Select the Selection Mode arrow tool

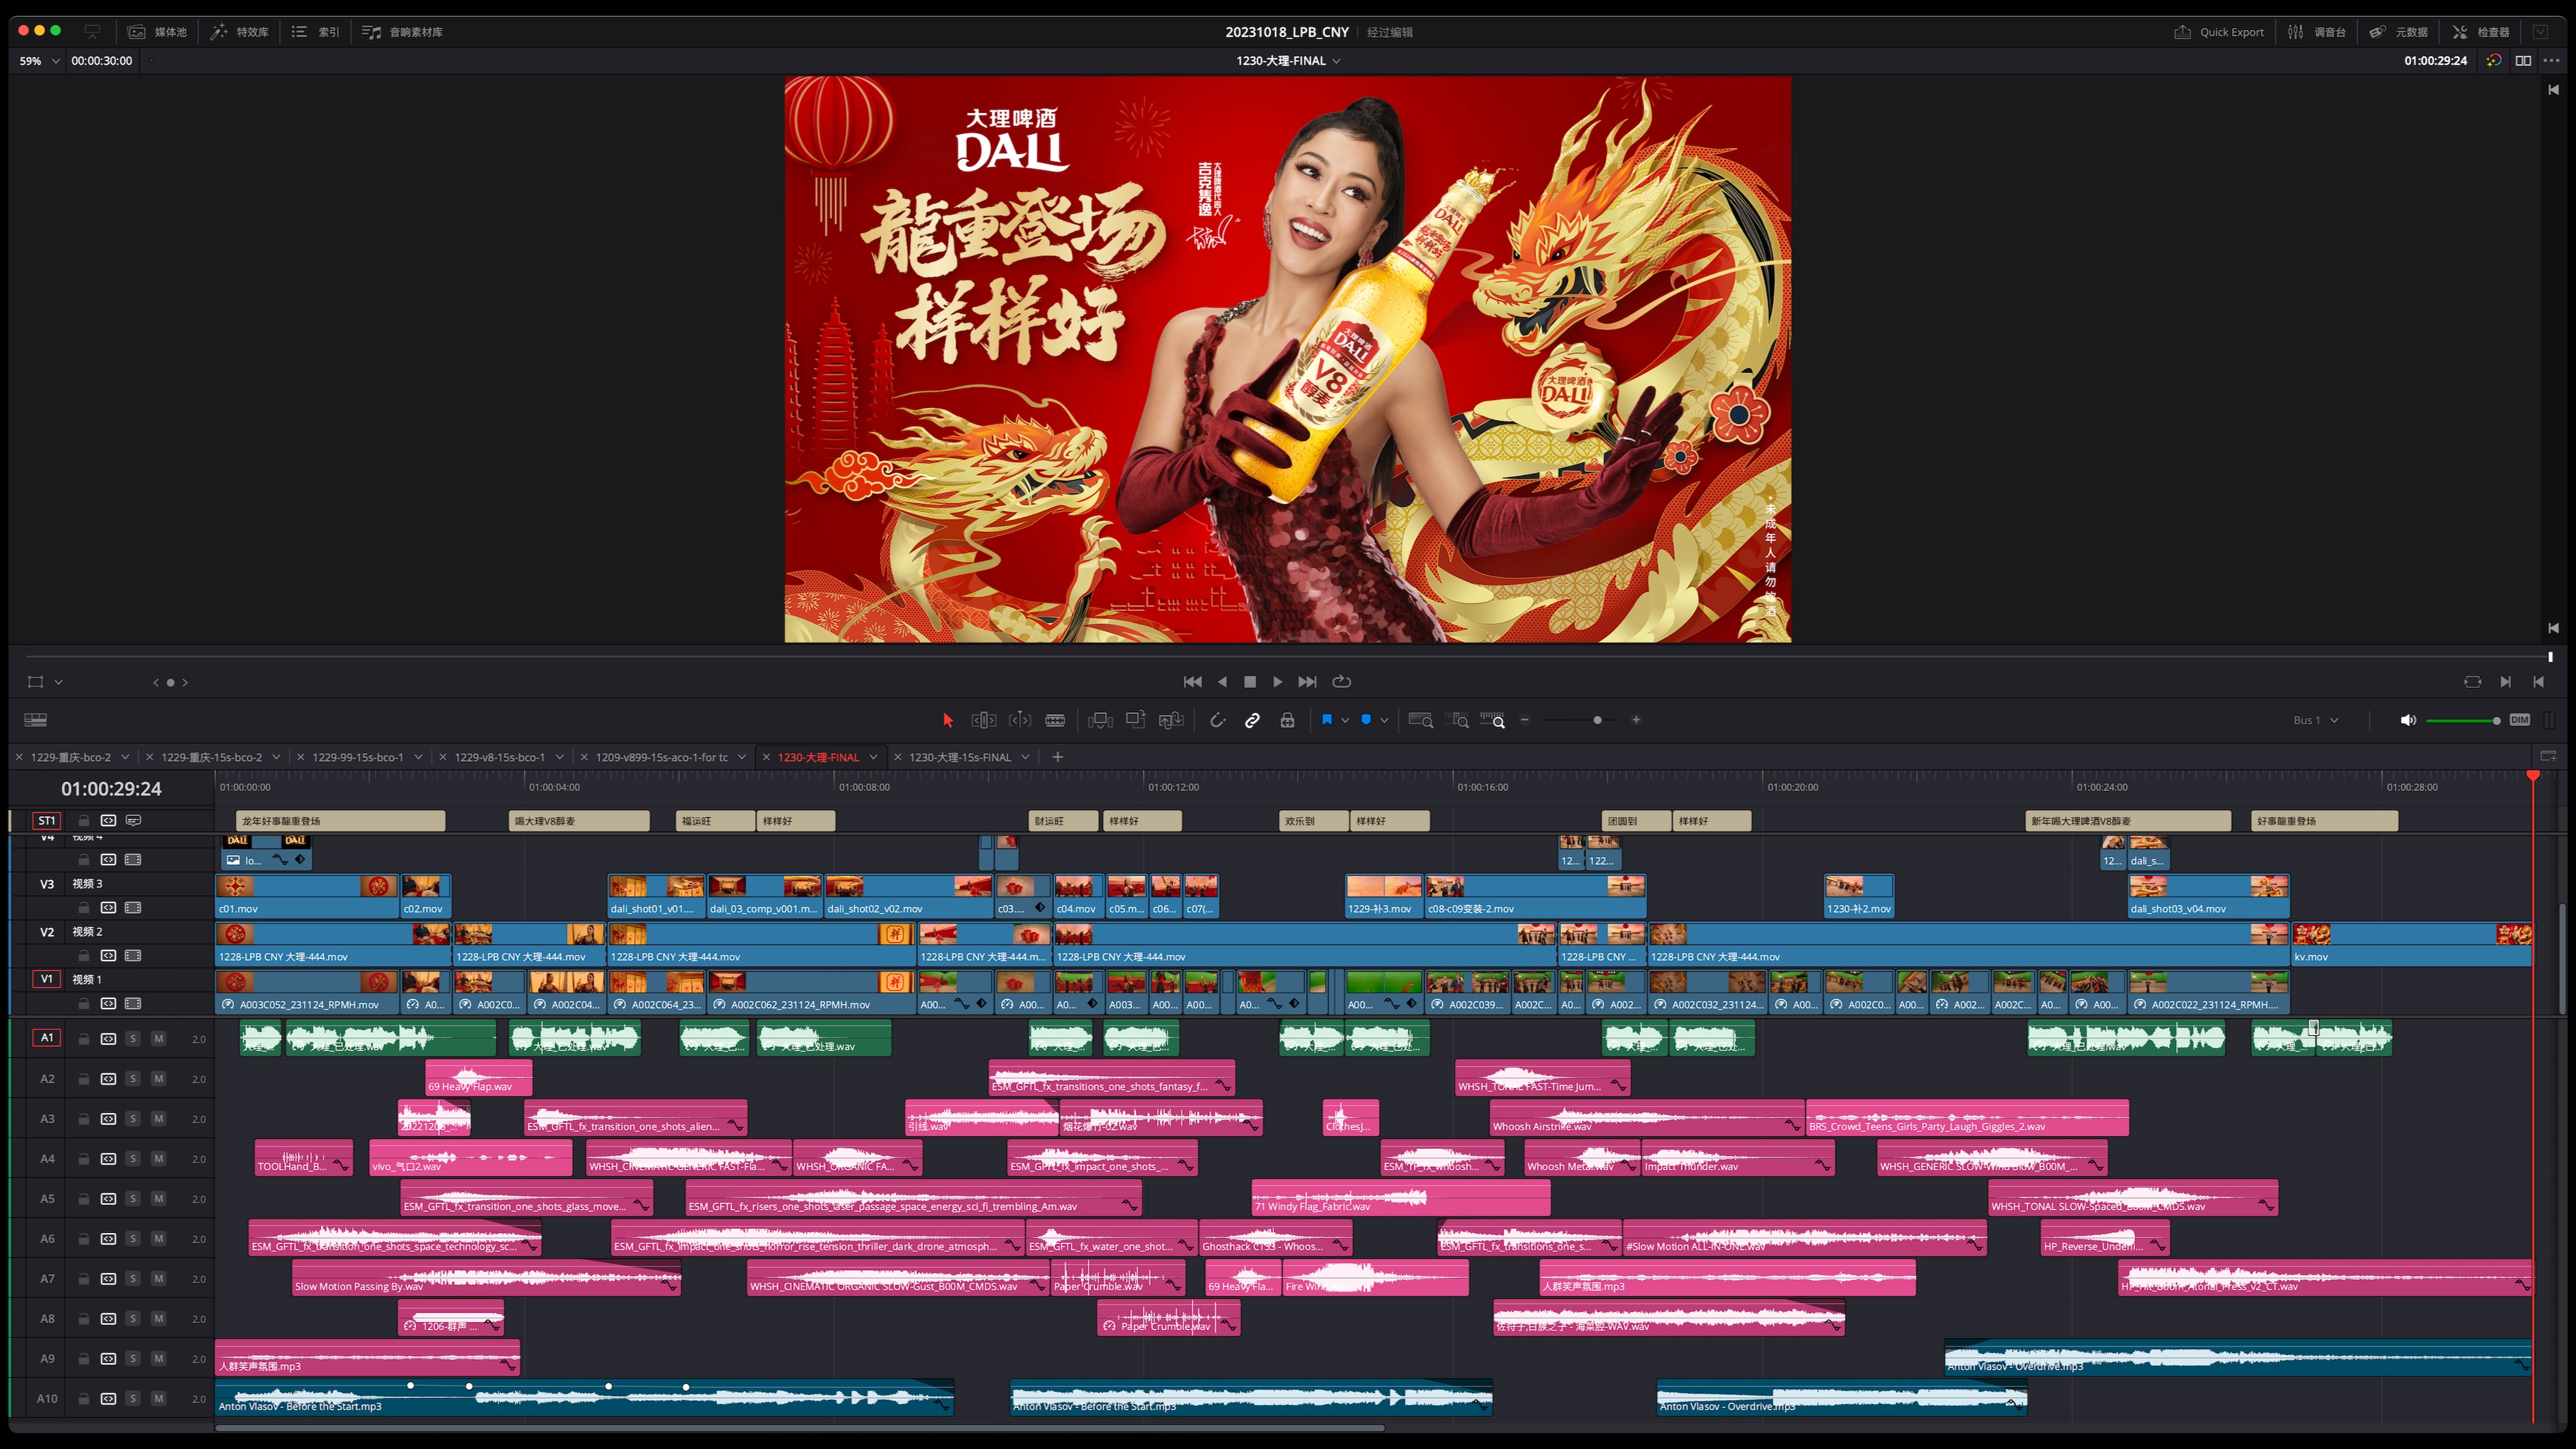[947, 720]
